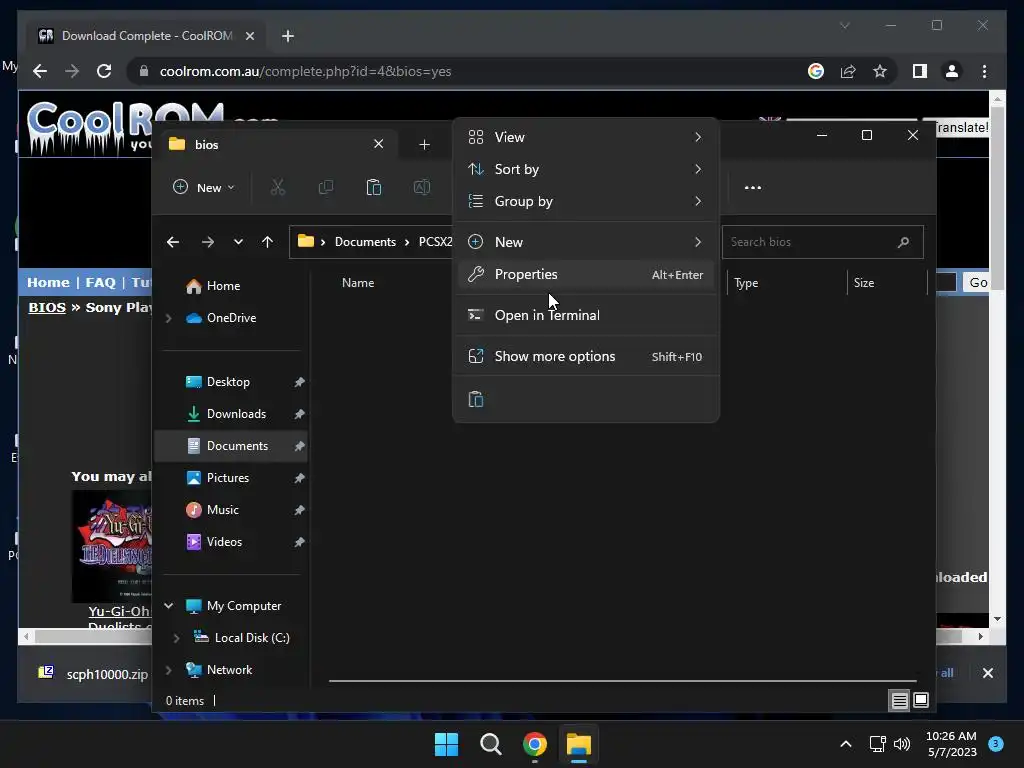Select Open in Terminal
This screenshot has width=1024, height=768.
pyautogui.click(x=586, y=315)
